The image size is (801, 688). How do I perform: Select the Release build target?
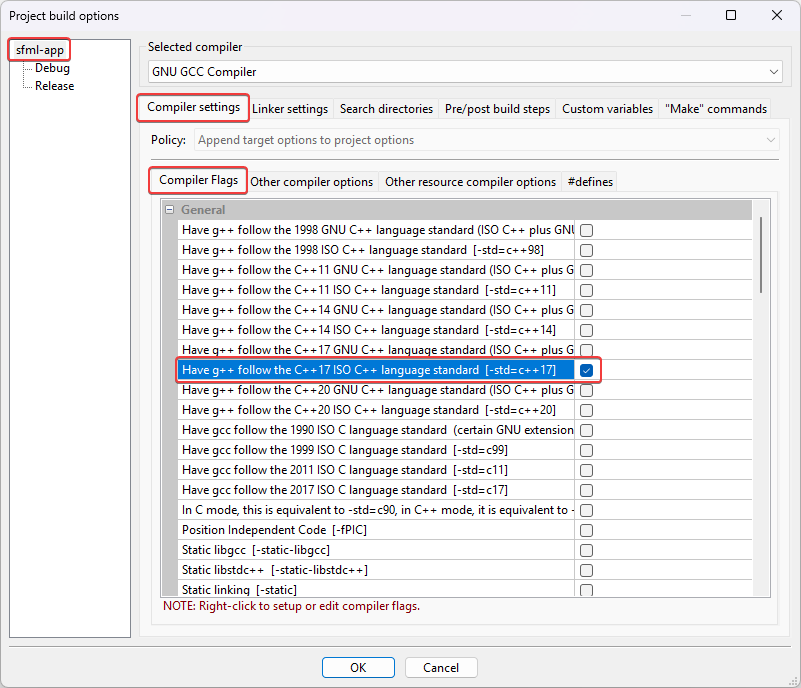[x=55, y=85]
